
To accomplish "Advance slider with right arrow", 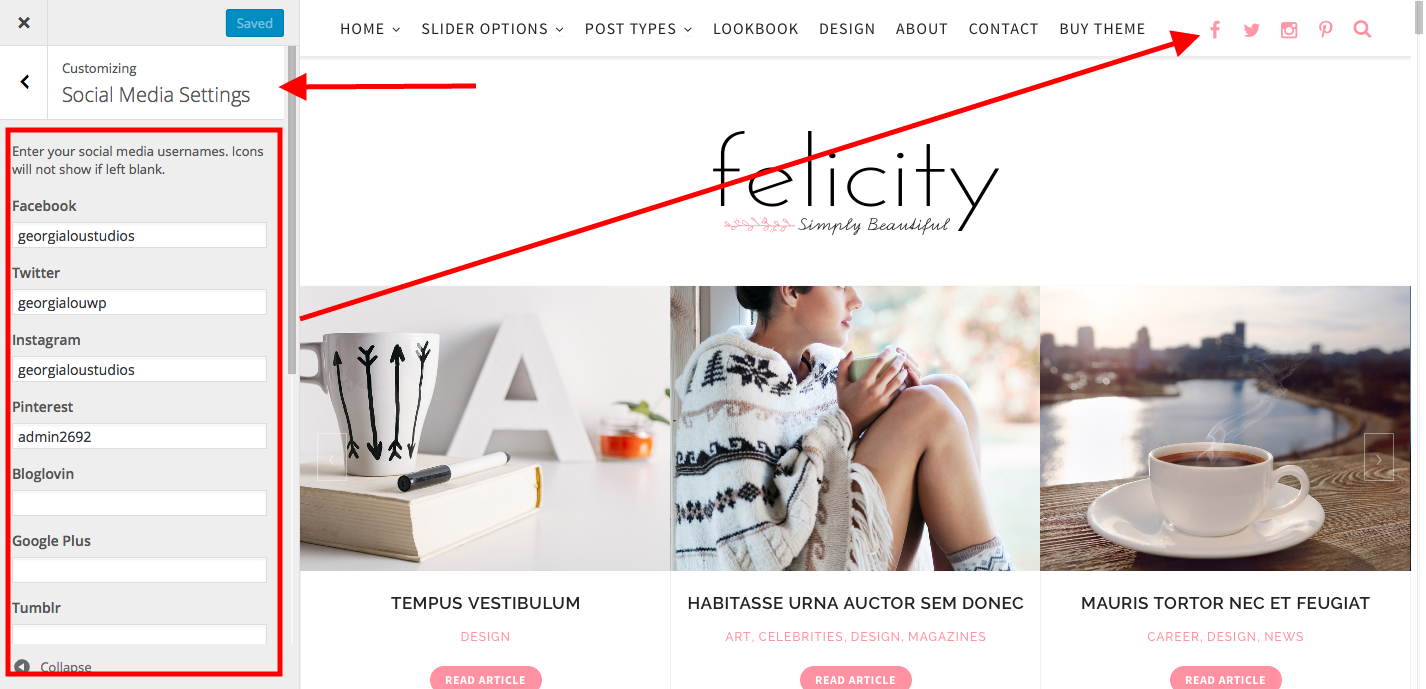I will (x=1378, y=458).
